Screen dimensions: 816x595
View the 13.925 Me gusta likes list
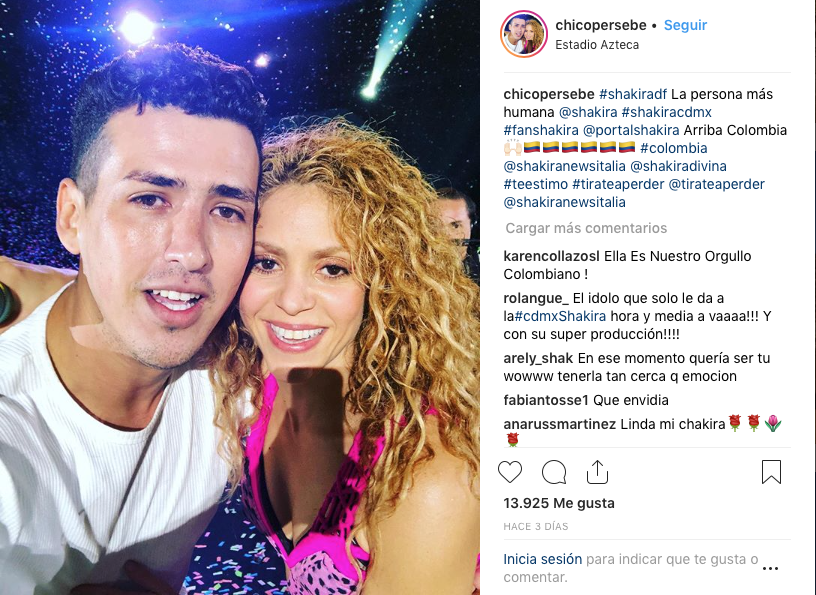click(559, 503)
